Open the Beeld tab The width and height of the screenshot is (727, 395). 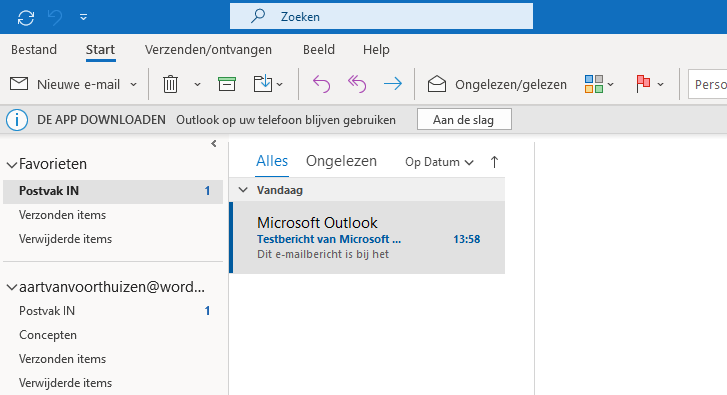click(319, 50)
